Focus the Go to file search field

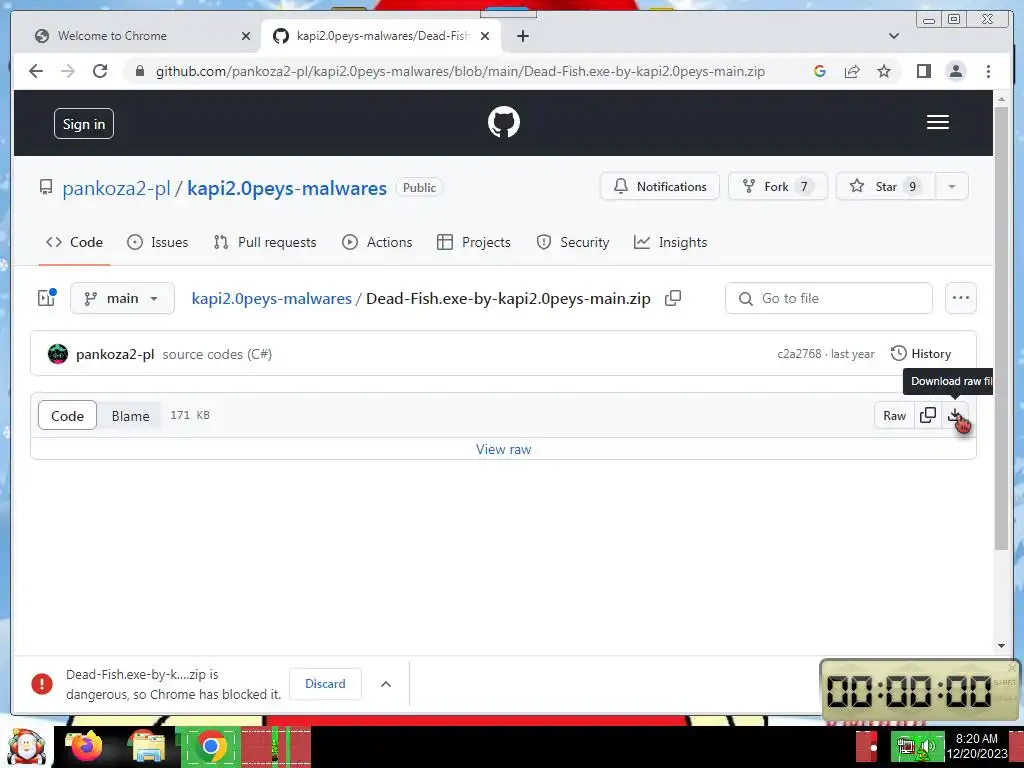pyautogui.click(x=829, y=298)
